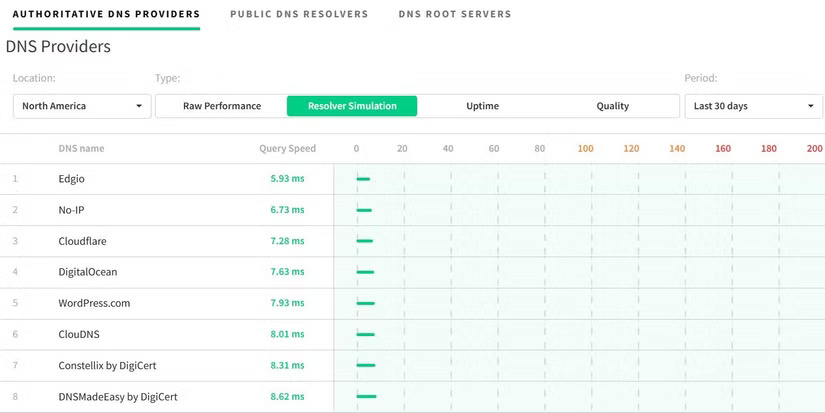Screen dimensions: 825x413
Task: Click the 8.31 ms query speed value
Action: pos(287,365)
